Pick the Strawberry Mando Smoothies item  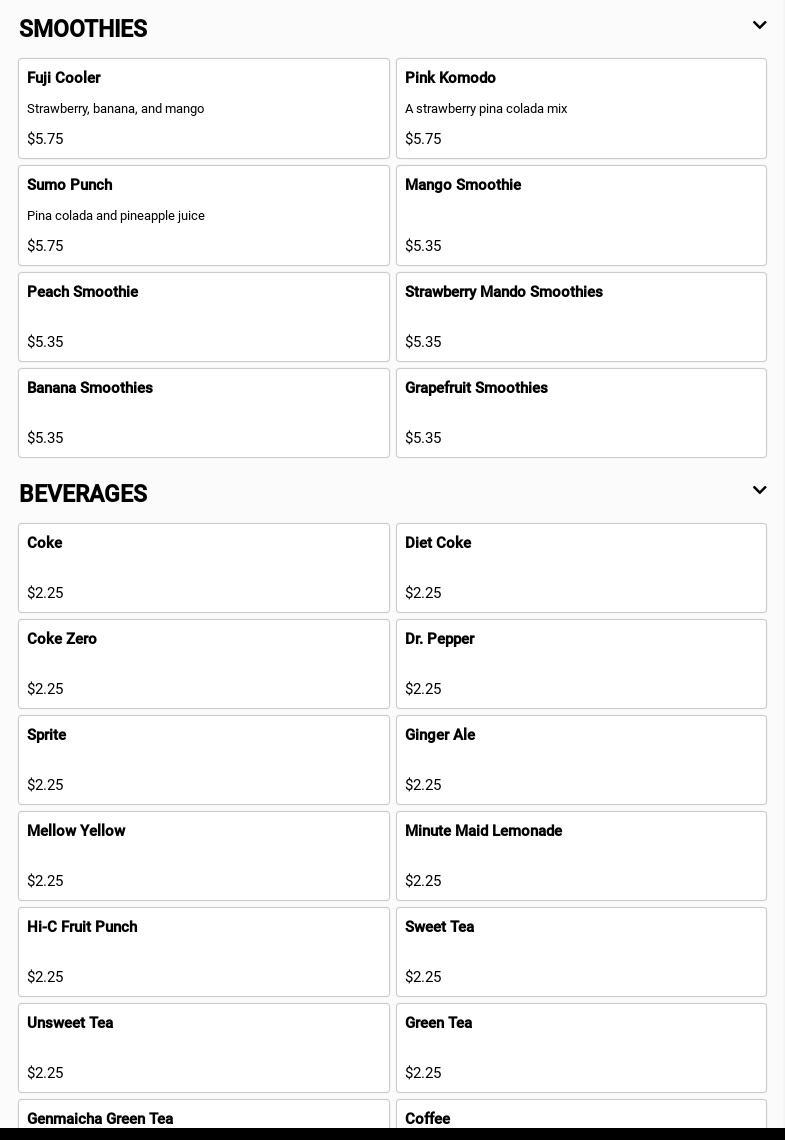(x=581, y=316)
